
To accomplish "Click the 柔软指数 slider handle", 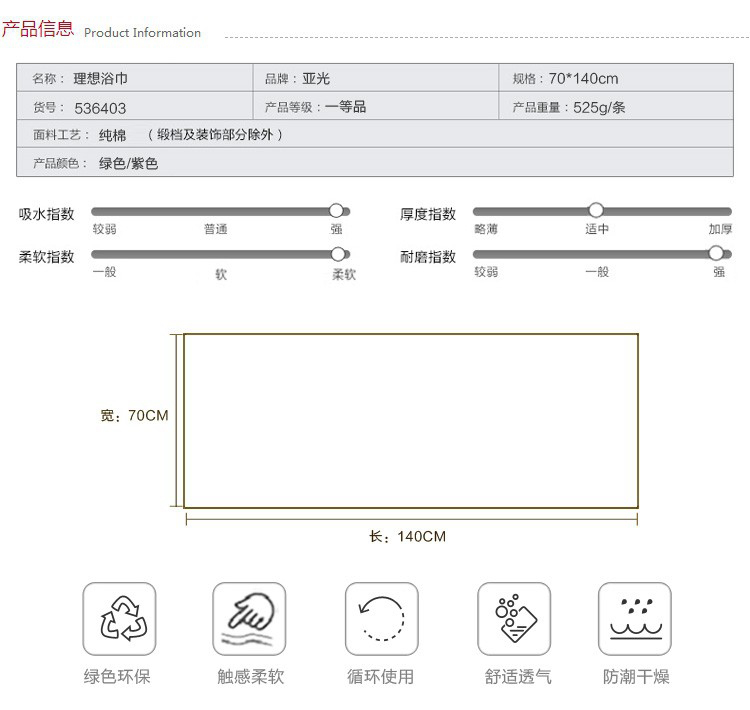I will (x=338, y=254).
